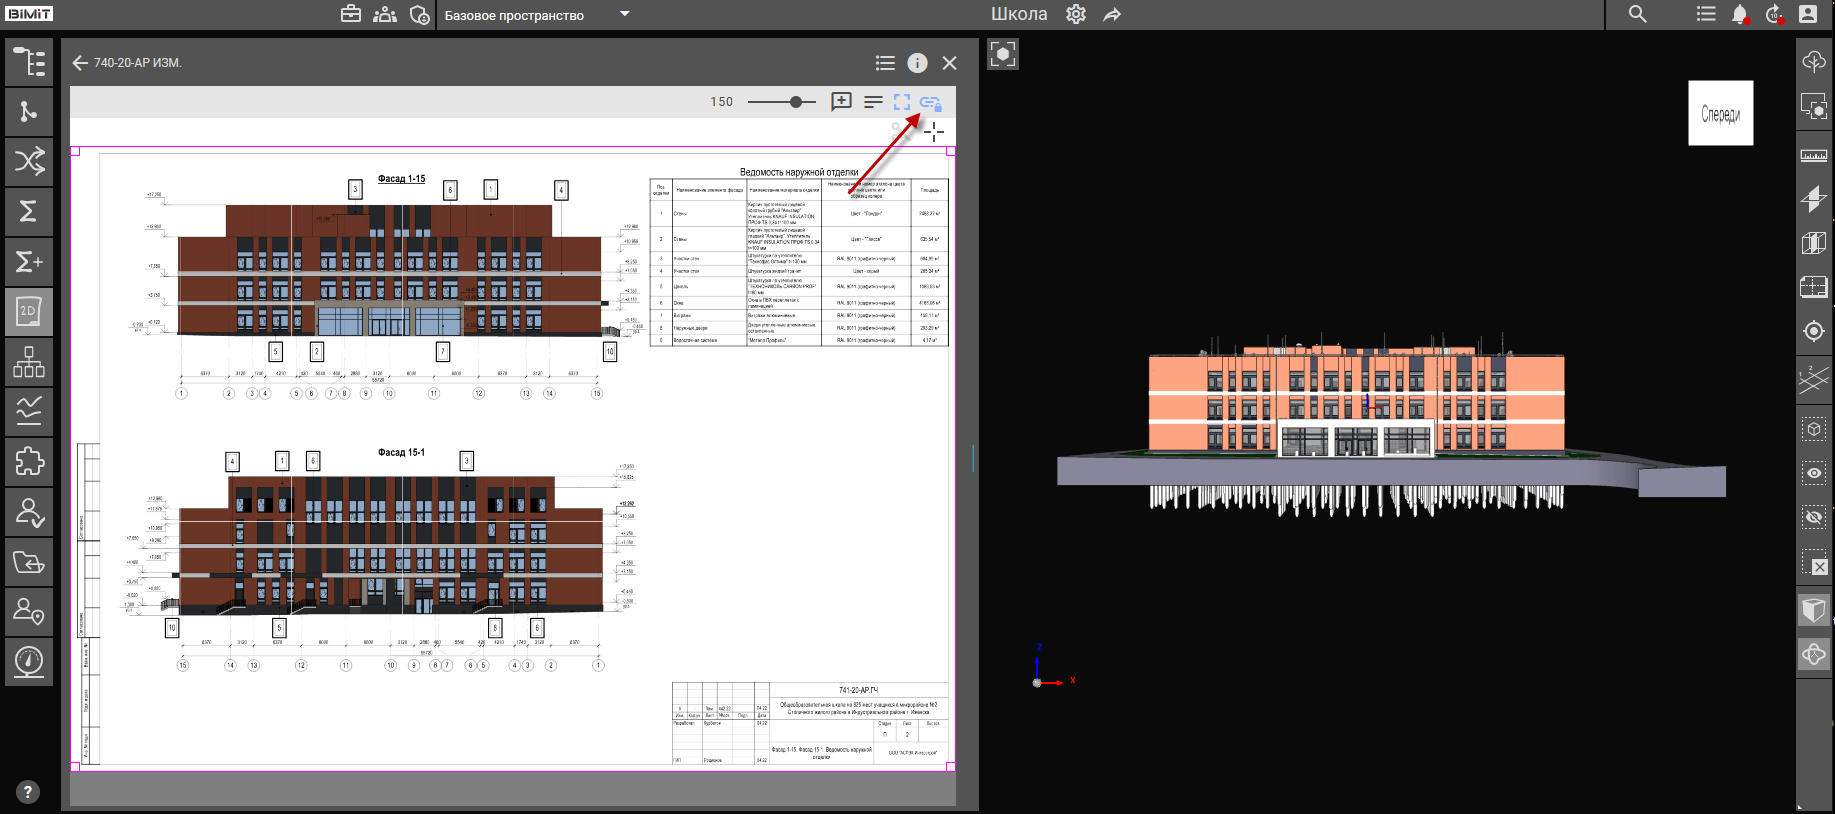Open the 2D drawings panel in sidebar
The image size is (1835, 814).
(29, 312)
